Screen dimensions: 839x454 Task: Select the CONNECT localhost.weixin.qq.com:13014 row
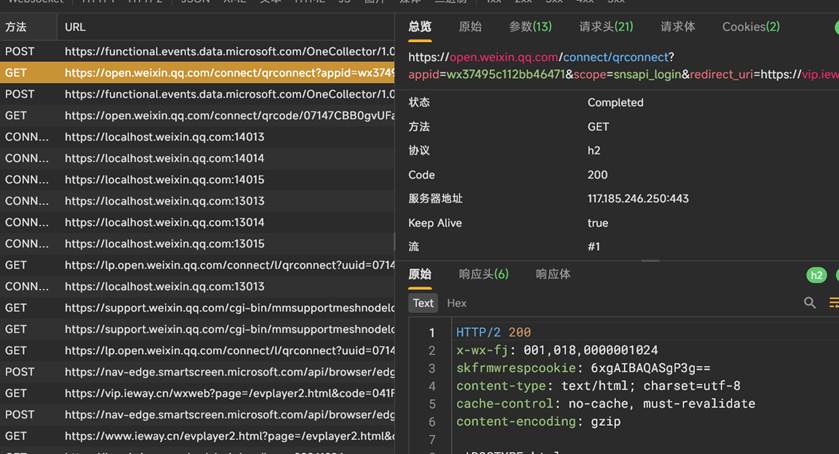tap(197, 222)
